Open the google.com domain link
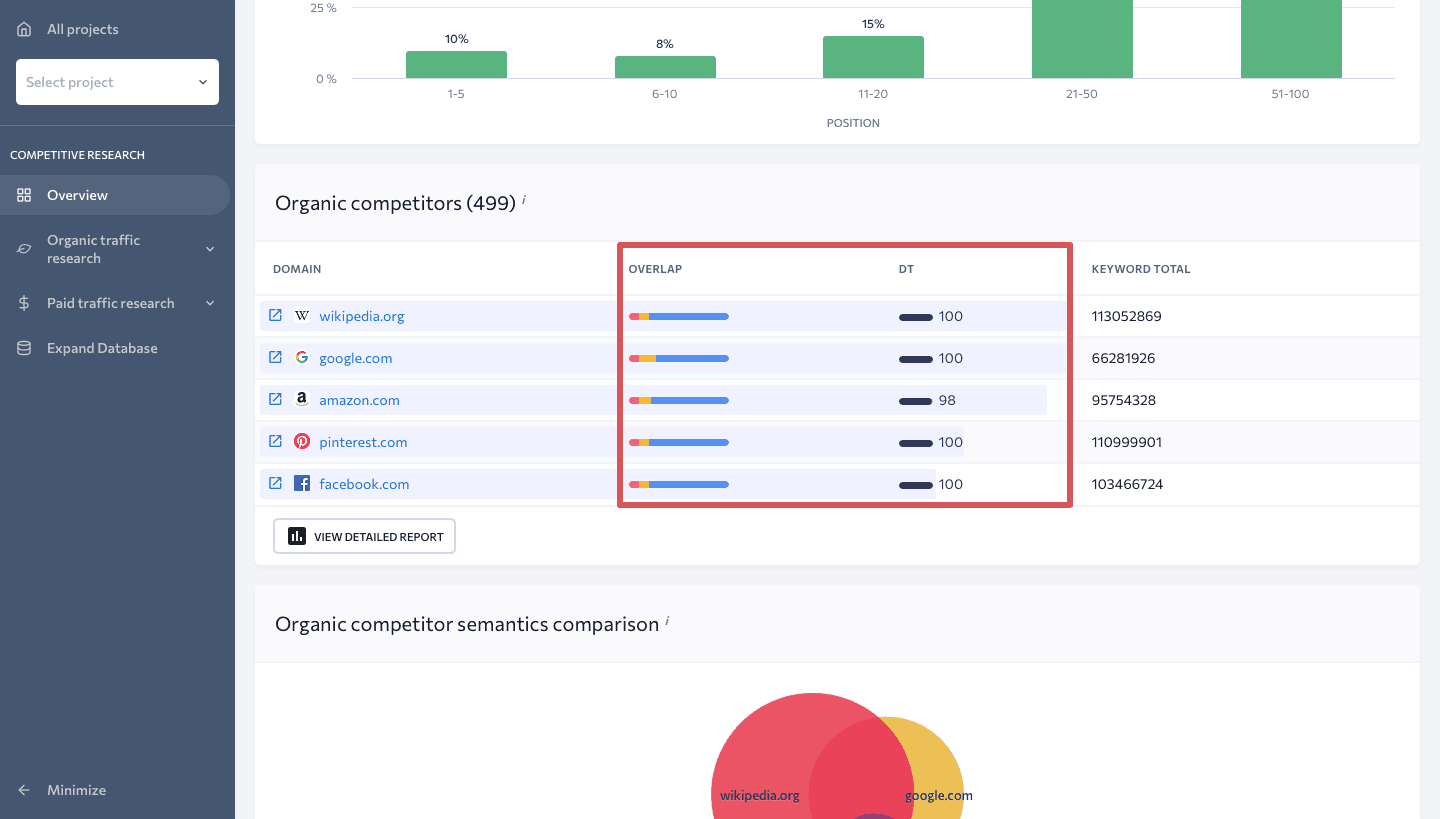 pos(356,358)
